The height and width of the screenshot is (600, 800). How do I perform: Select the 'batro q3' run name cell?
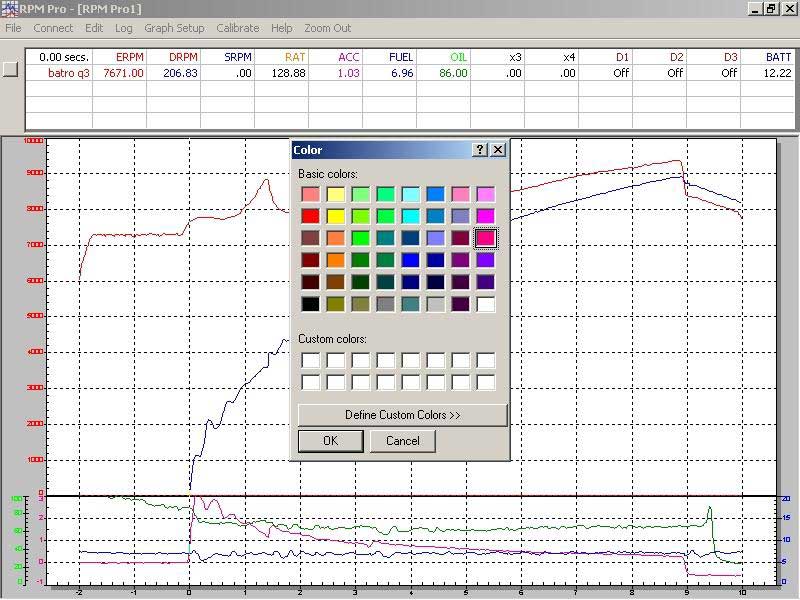[x=59, y=73]
